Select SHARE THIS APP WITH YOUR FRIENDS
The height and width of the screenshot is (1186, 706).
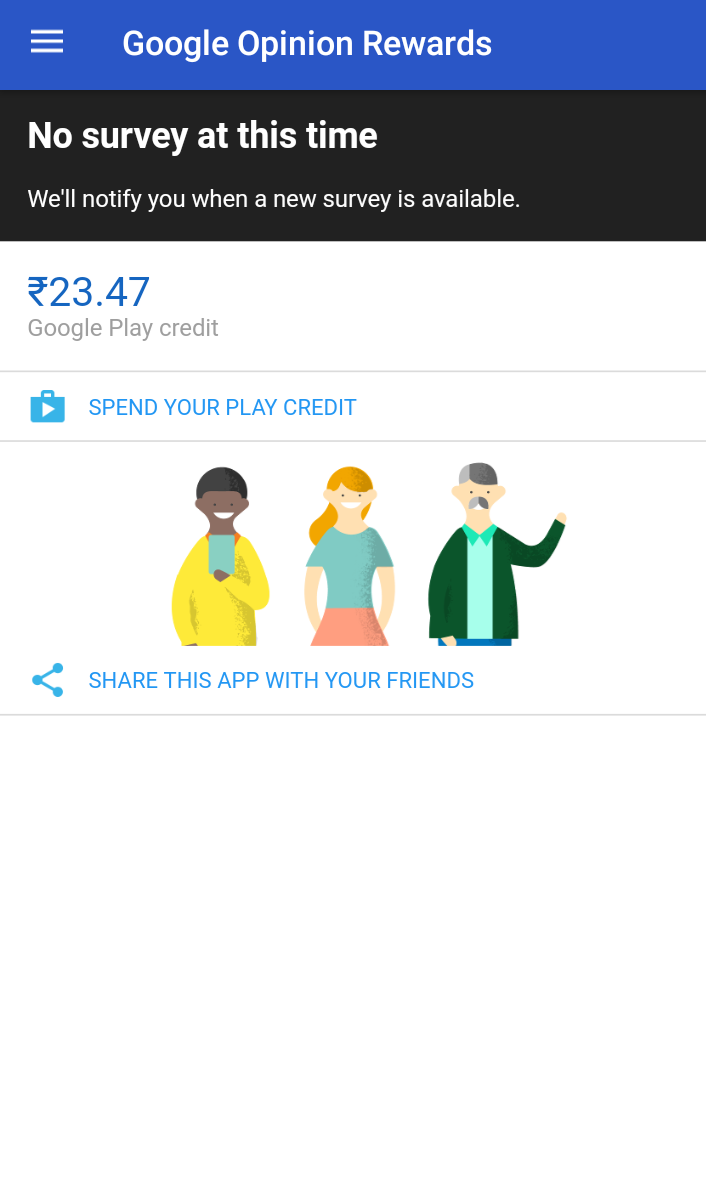[281, 680]
